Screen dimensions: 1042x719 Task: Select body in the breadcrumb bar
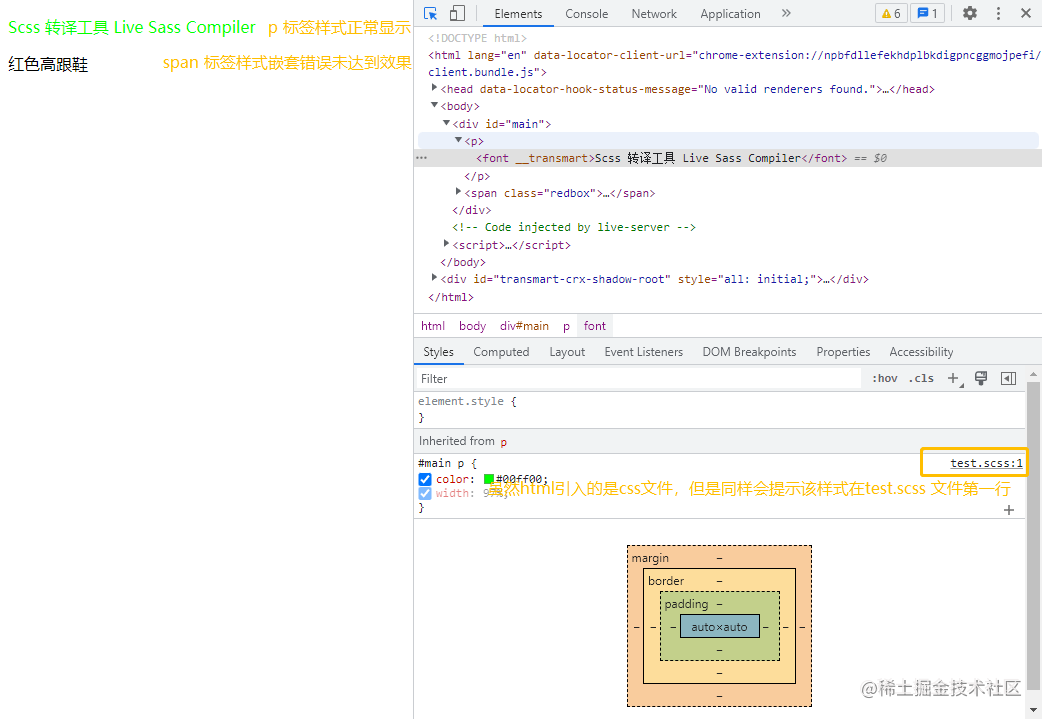coord(472,326)
